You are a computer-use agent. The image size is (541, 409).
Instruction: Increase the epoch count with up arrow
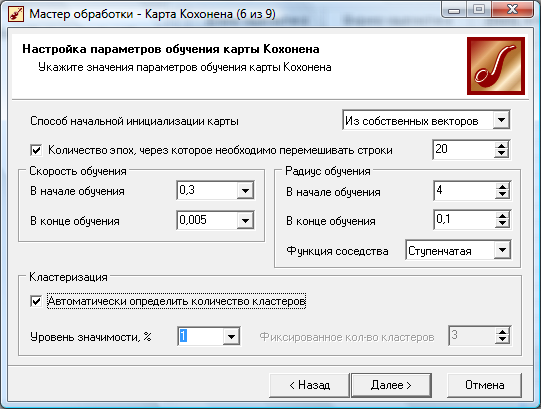click(501, 146)
